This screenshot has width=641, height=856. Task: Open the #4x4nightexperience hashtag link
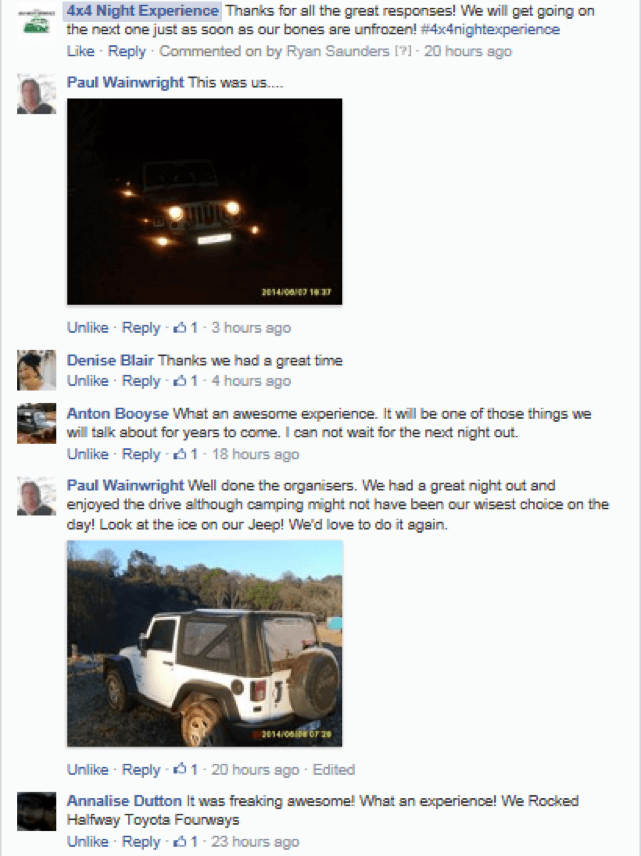[x=490, y=29]
